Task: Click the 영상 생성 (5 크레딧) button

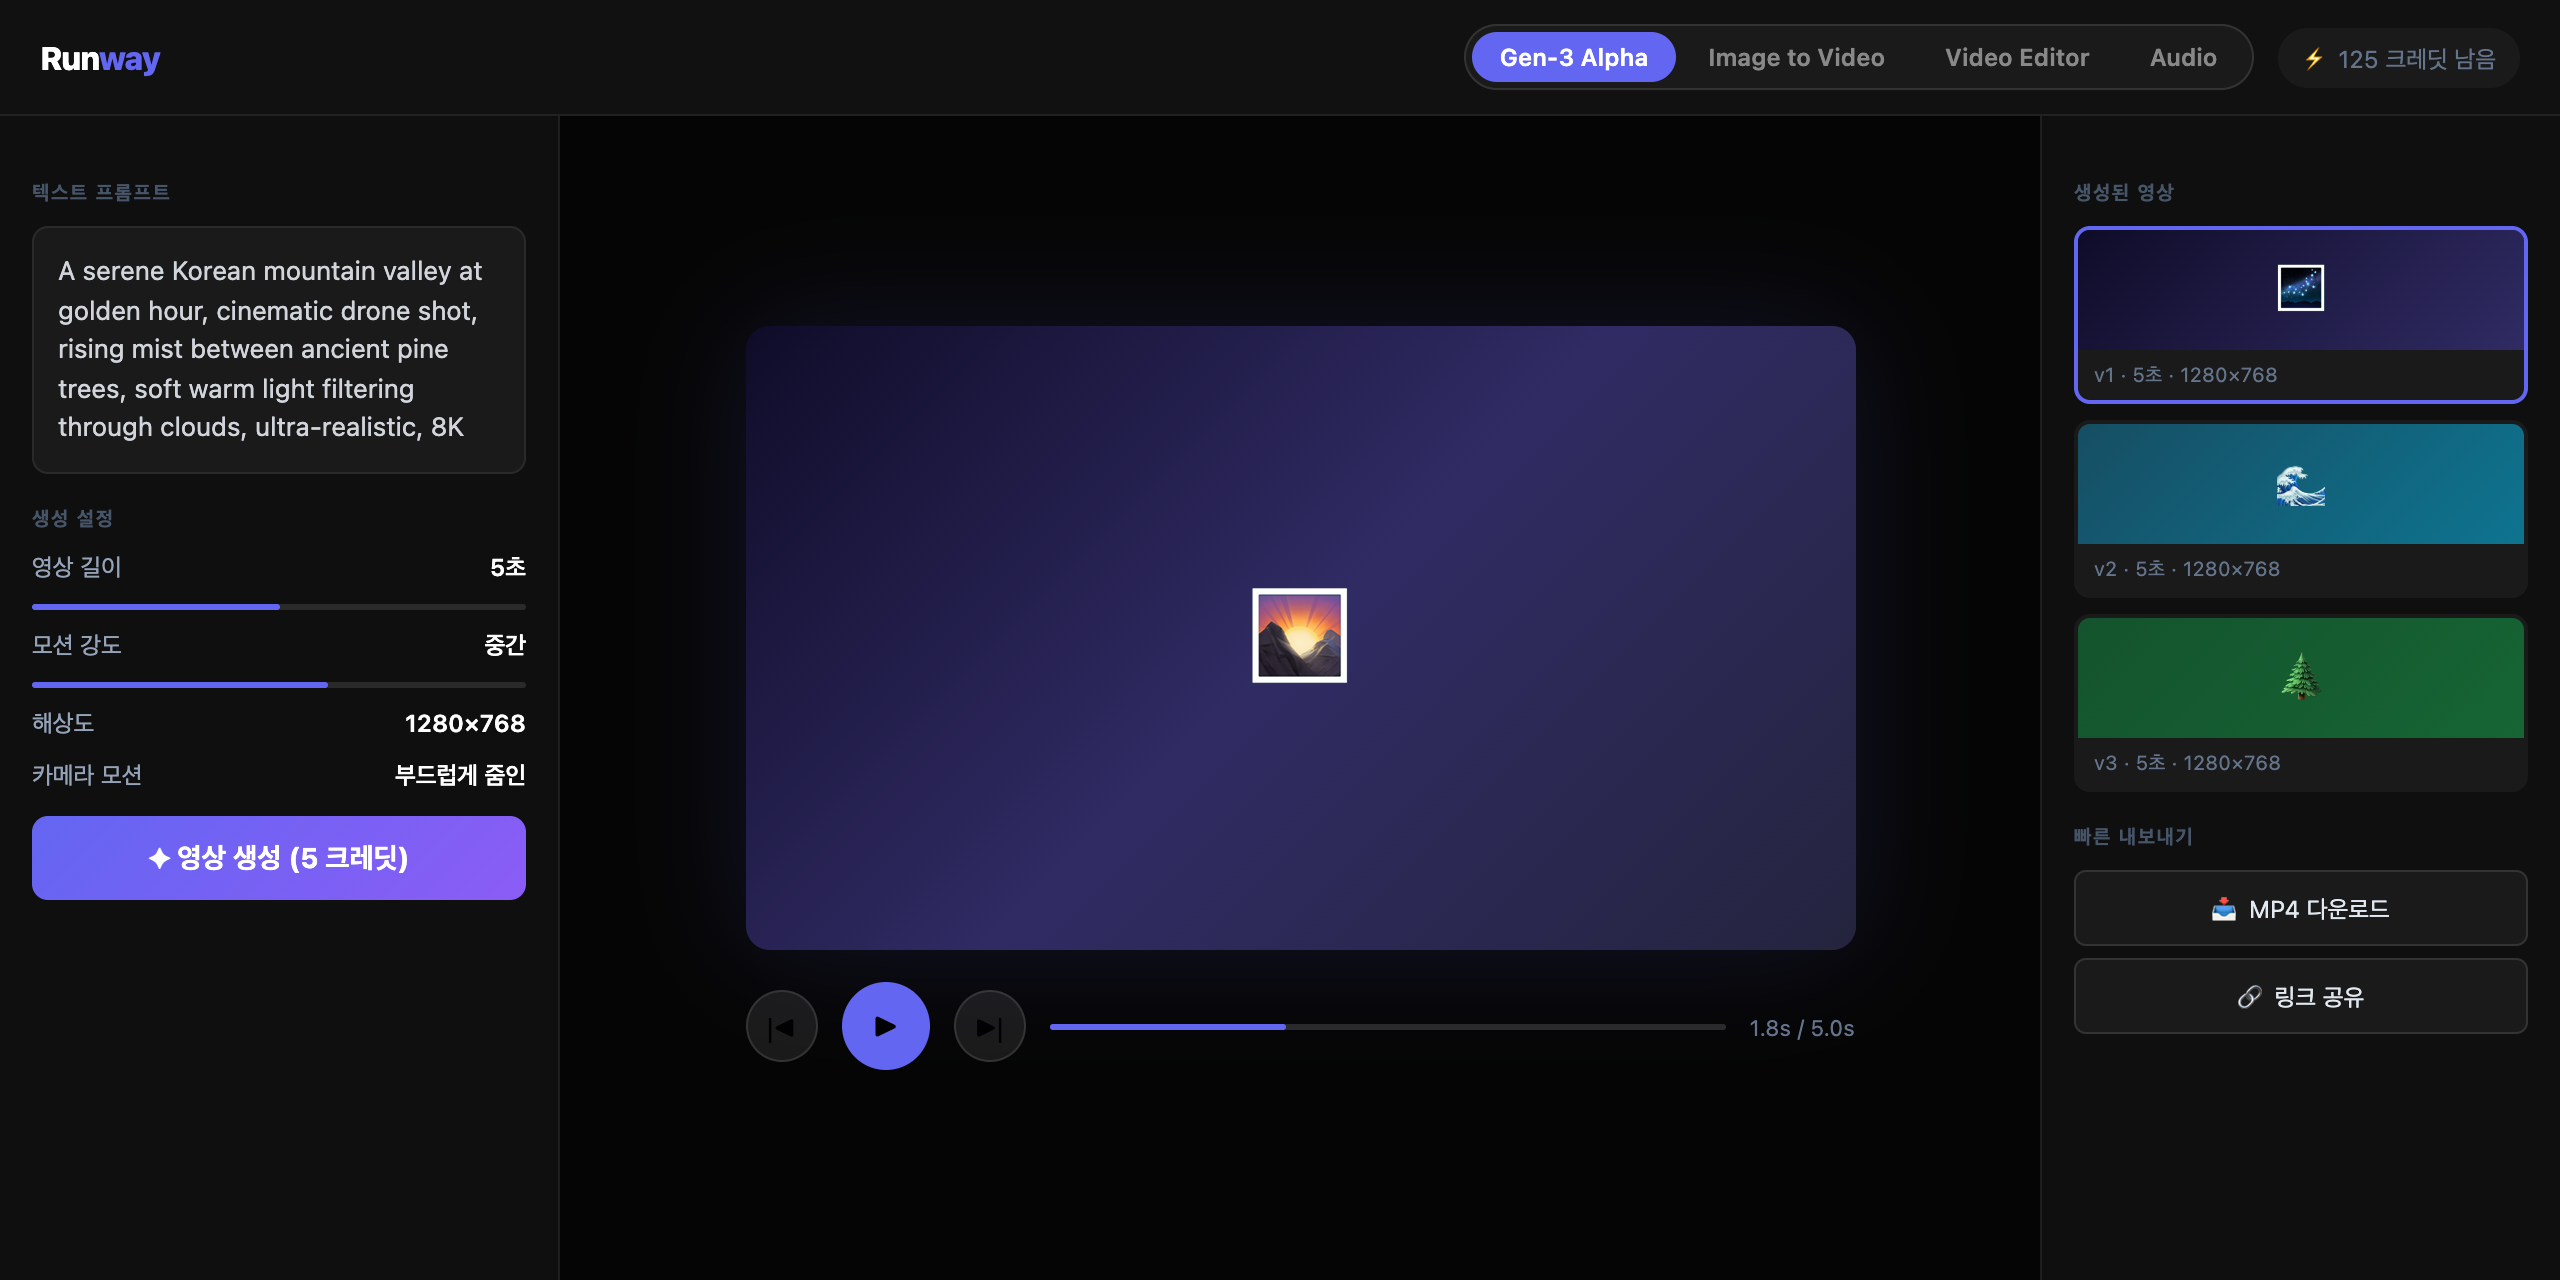Action: point(279,857)
